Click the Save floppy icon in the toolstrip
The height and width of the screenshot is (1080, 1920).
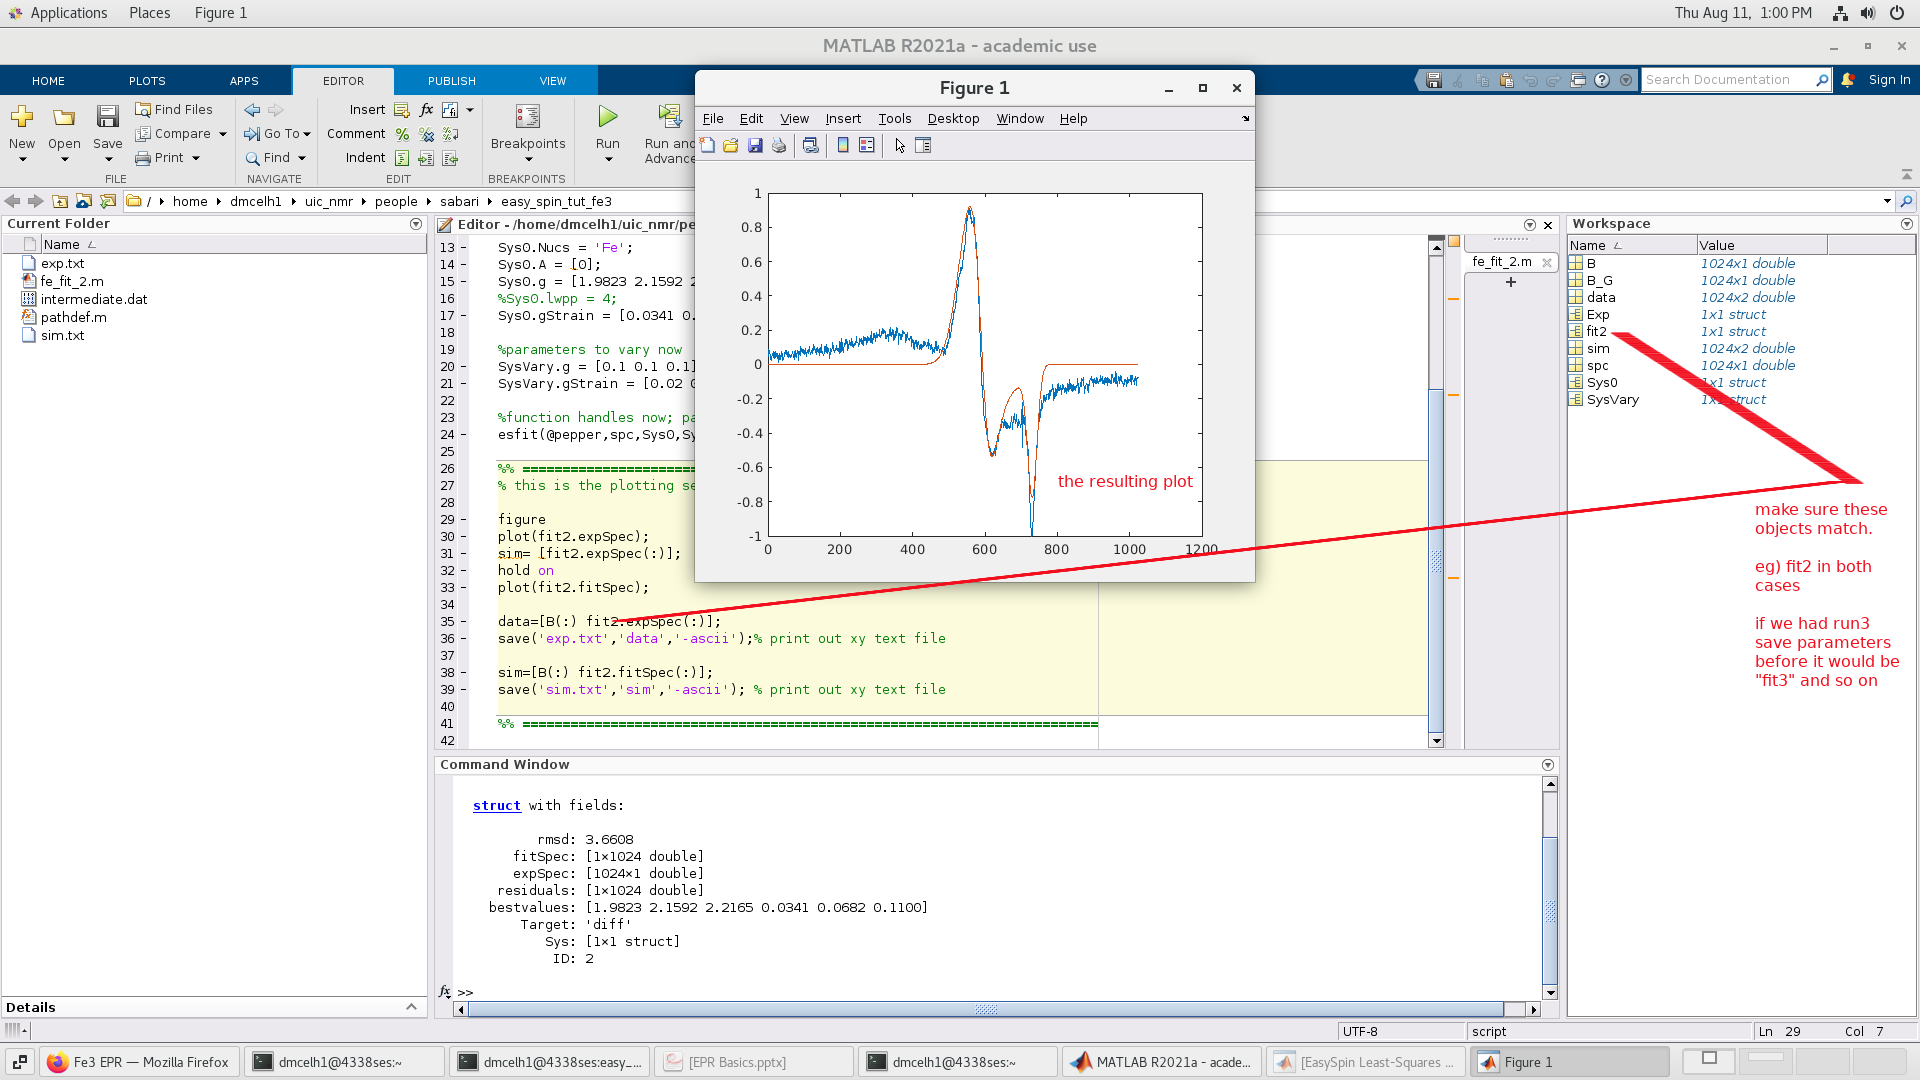(x=107, y=118)
